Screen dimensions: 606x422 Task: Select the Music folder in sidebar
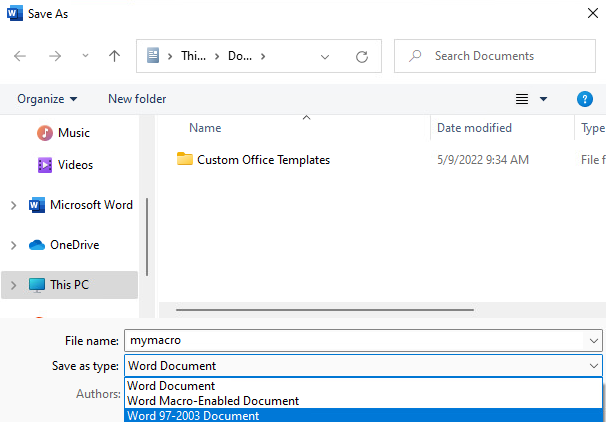click(73, 133)
